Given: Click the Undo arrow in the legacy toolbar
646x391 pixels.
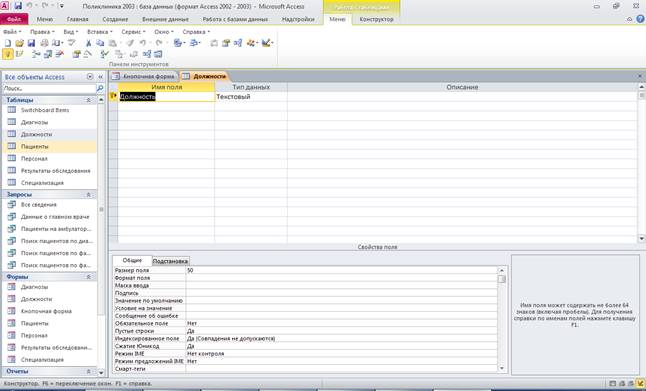Looking at the screenshot, I should [x=143, y=43].
